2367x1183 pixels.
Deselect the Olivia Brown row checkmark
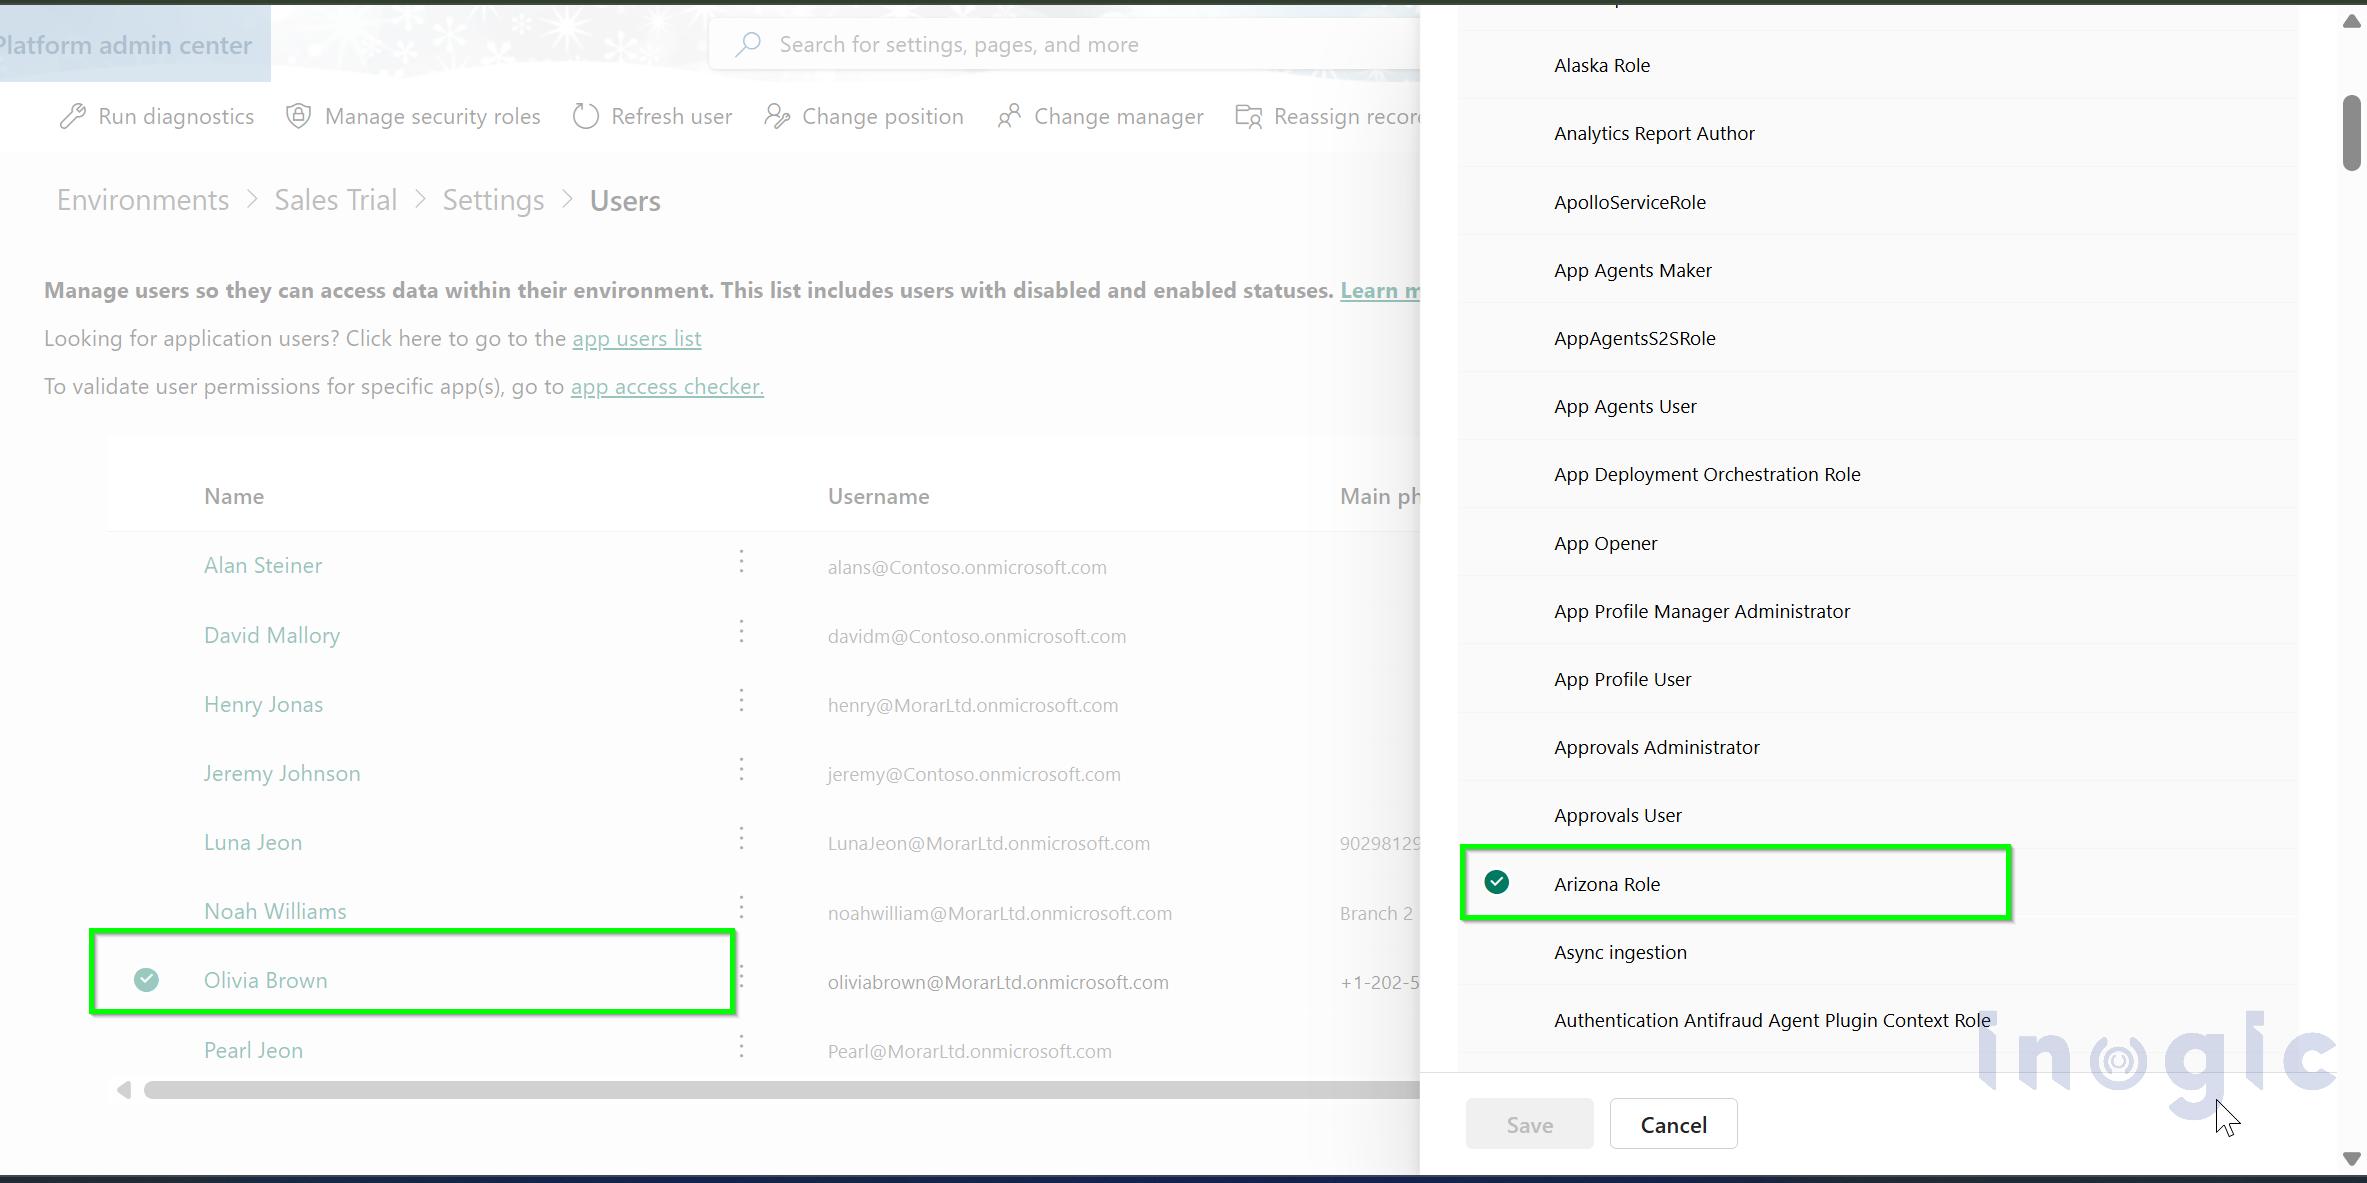[146, 980]
